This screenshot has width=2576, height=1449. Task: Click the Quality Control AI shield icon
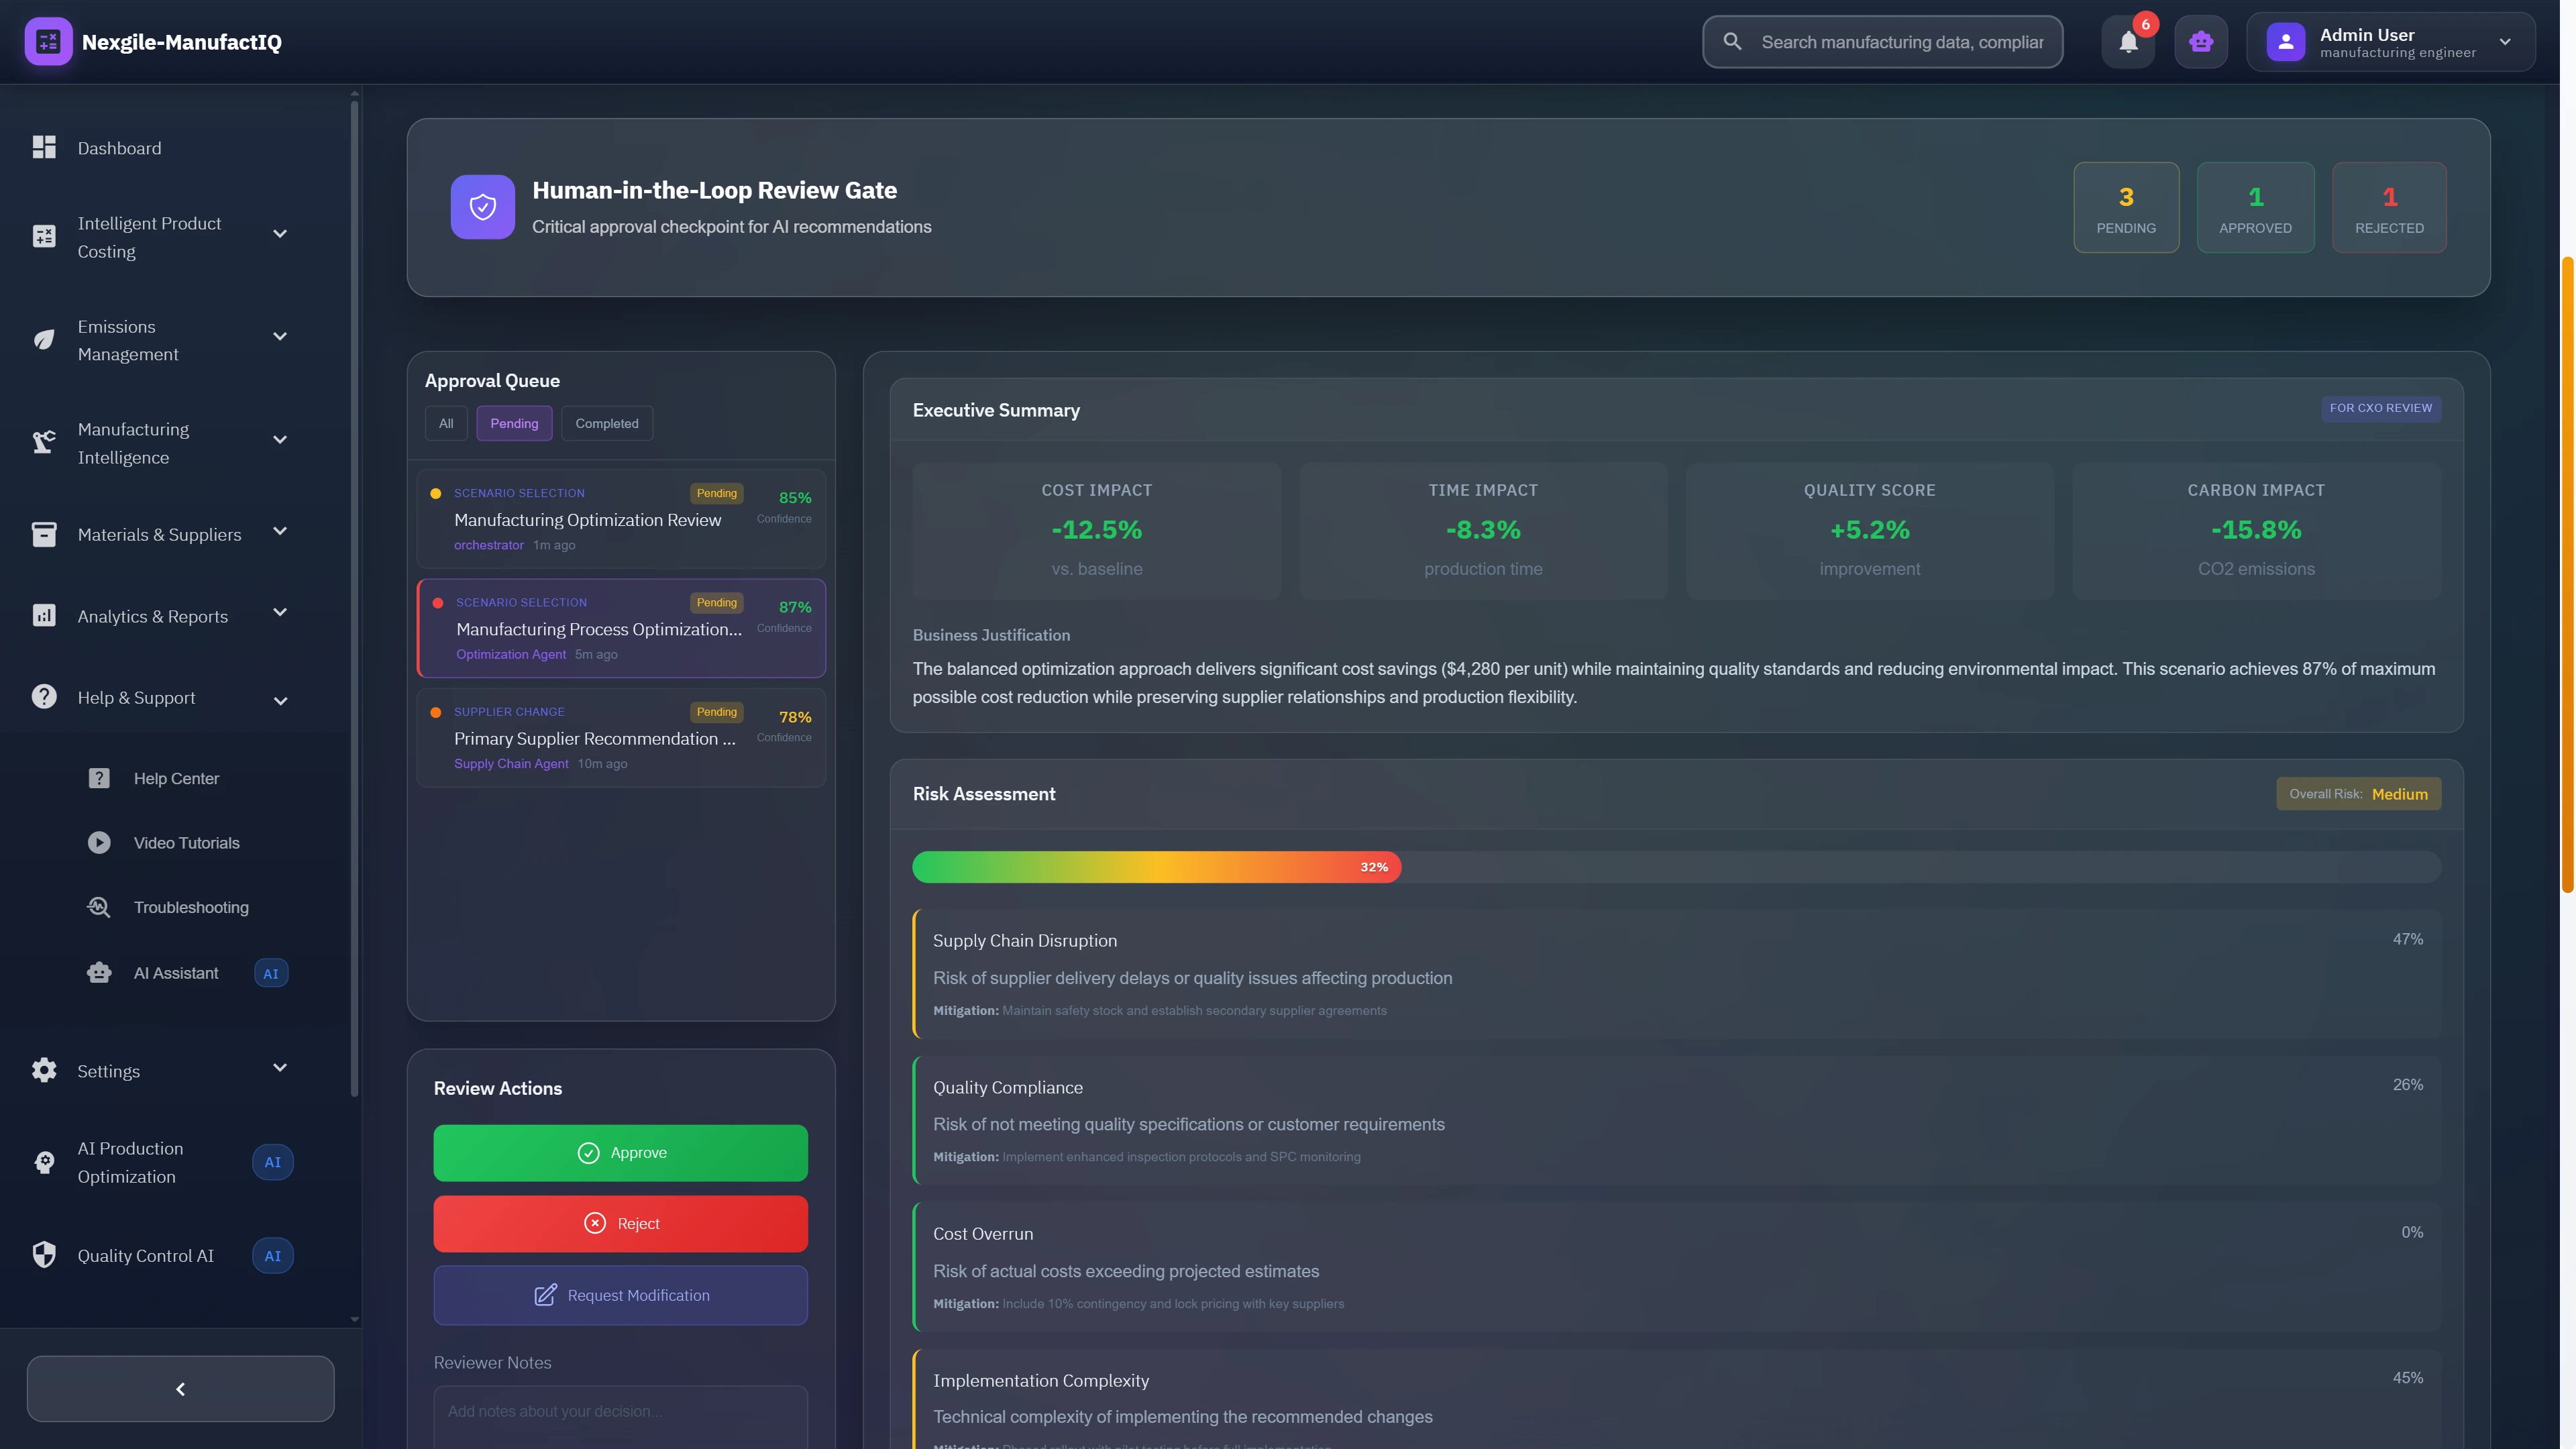(43, 1255)
